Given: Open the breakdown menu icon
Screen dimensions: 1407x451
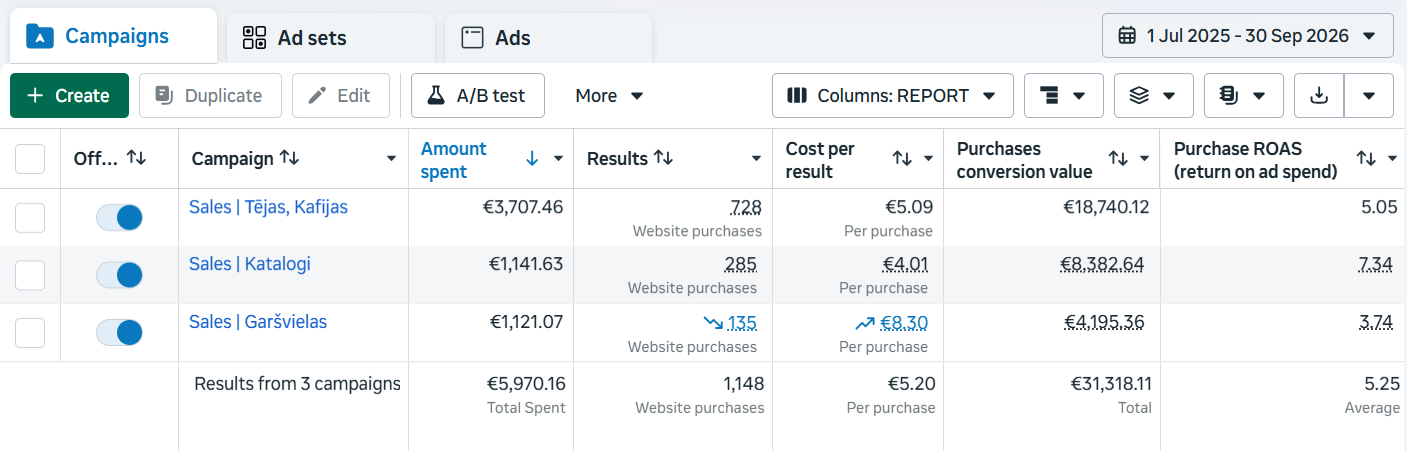Looking at the screenshot, I should click(x=1064, y=96).
